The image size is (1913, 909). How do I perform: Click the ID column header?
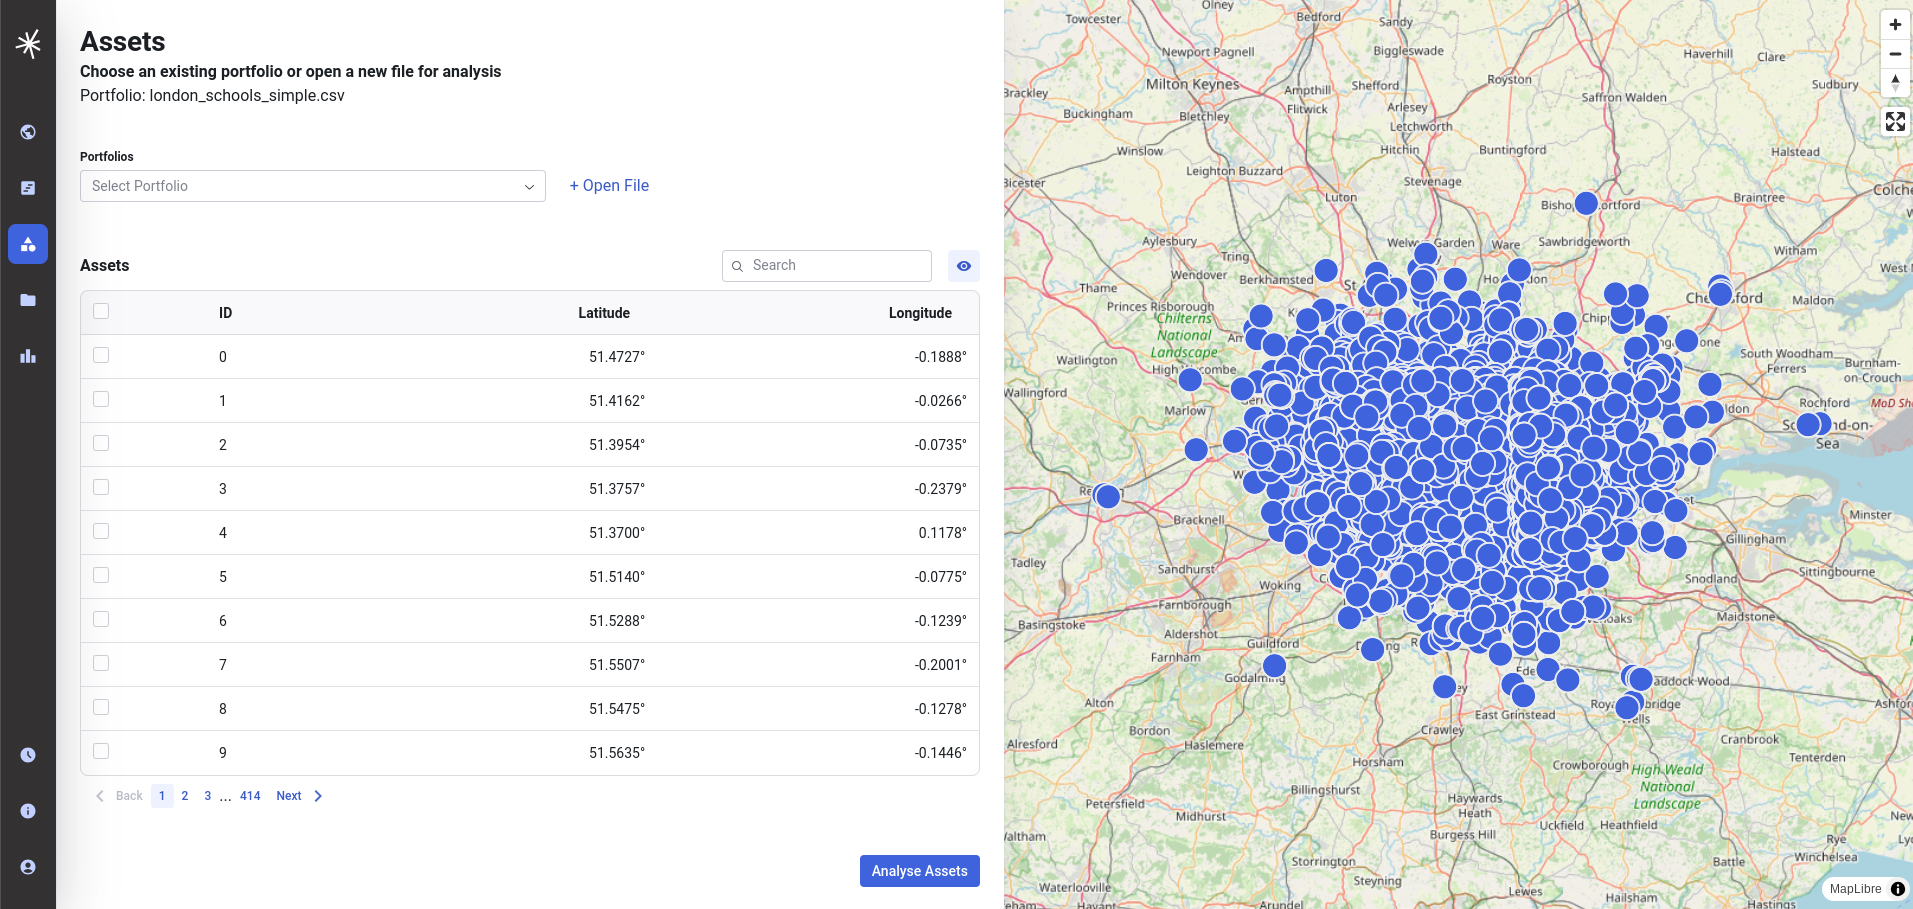point(226,313)
